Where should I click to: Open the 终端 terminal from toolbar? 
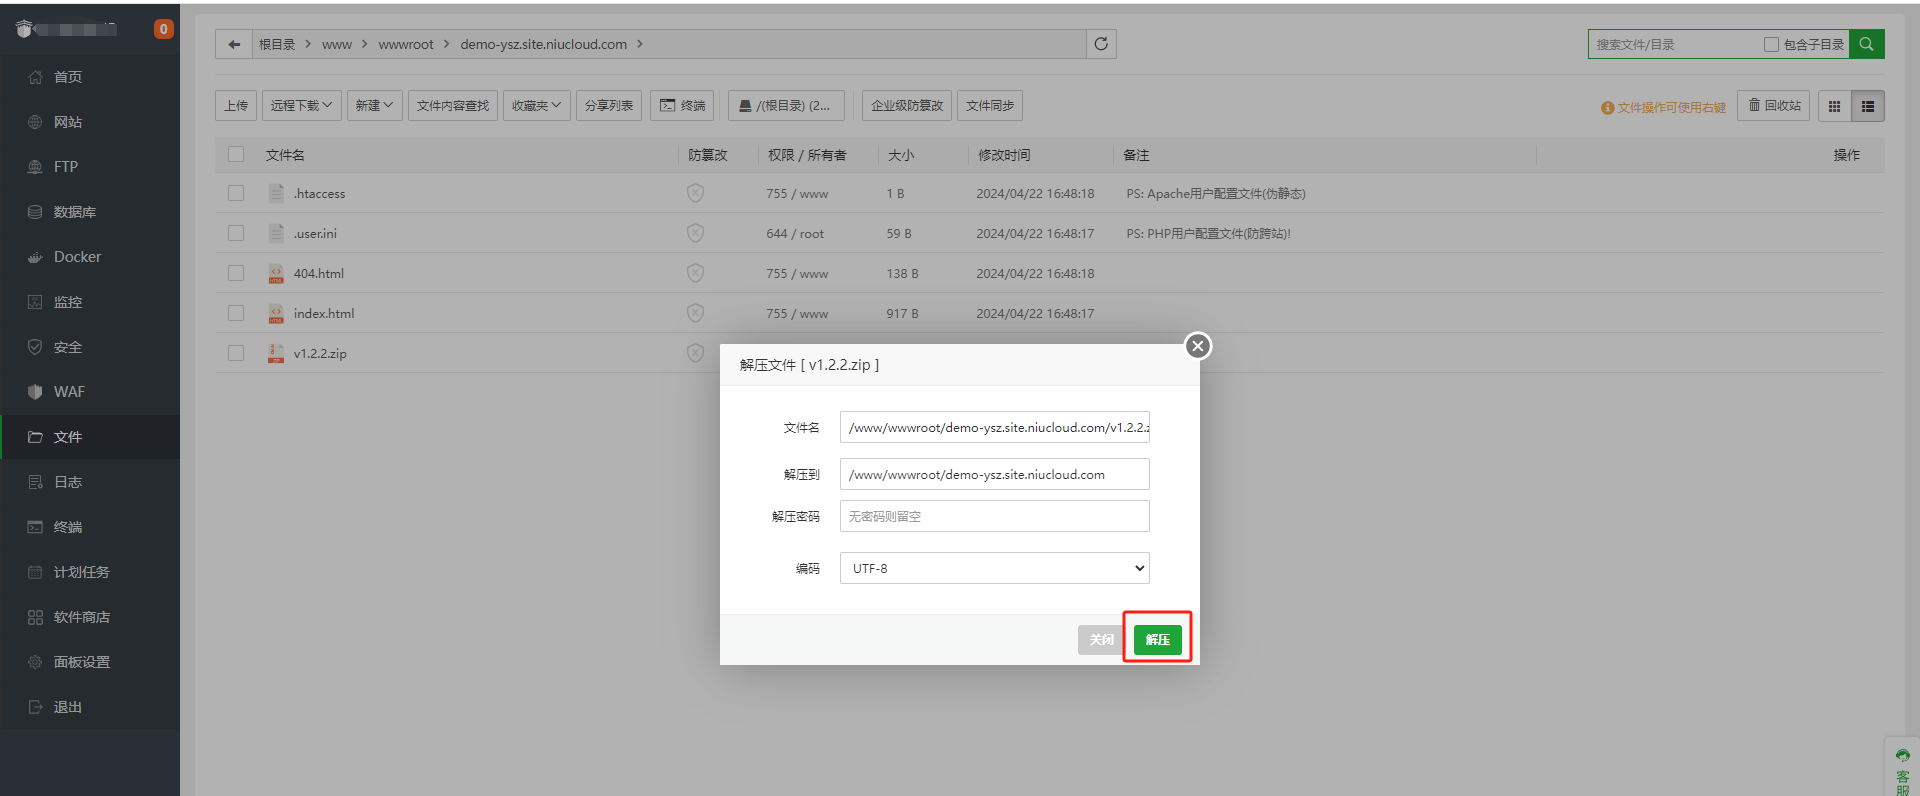(683, 106)
